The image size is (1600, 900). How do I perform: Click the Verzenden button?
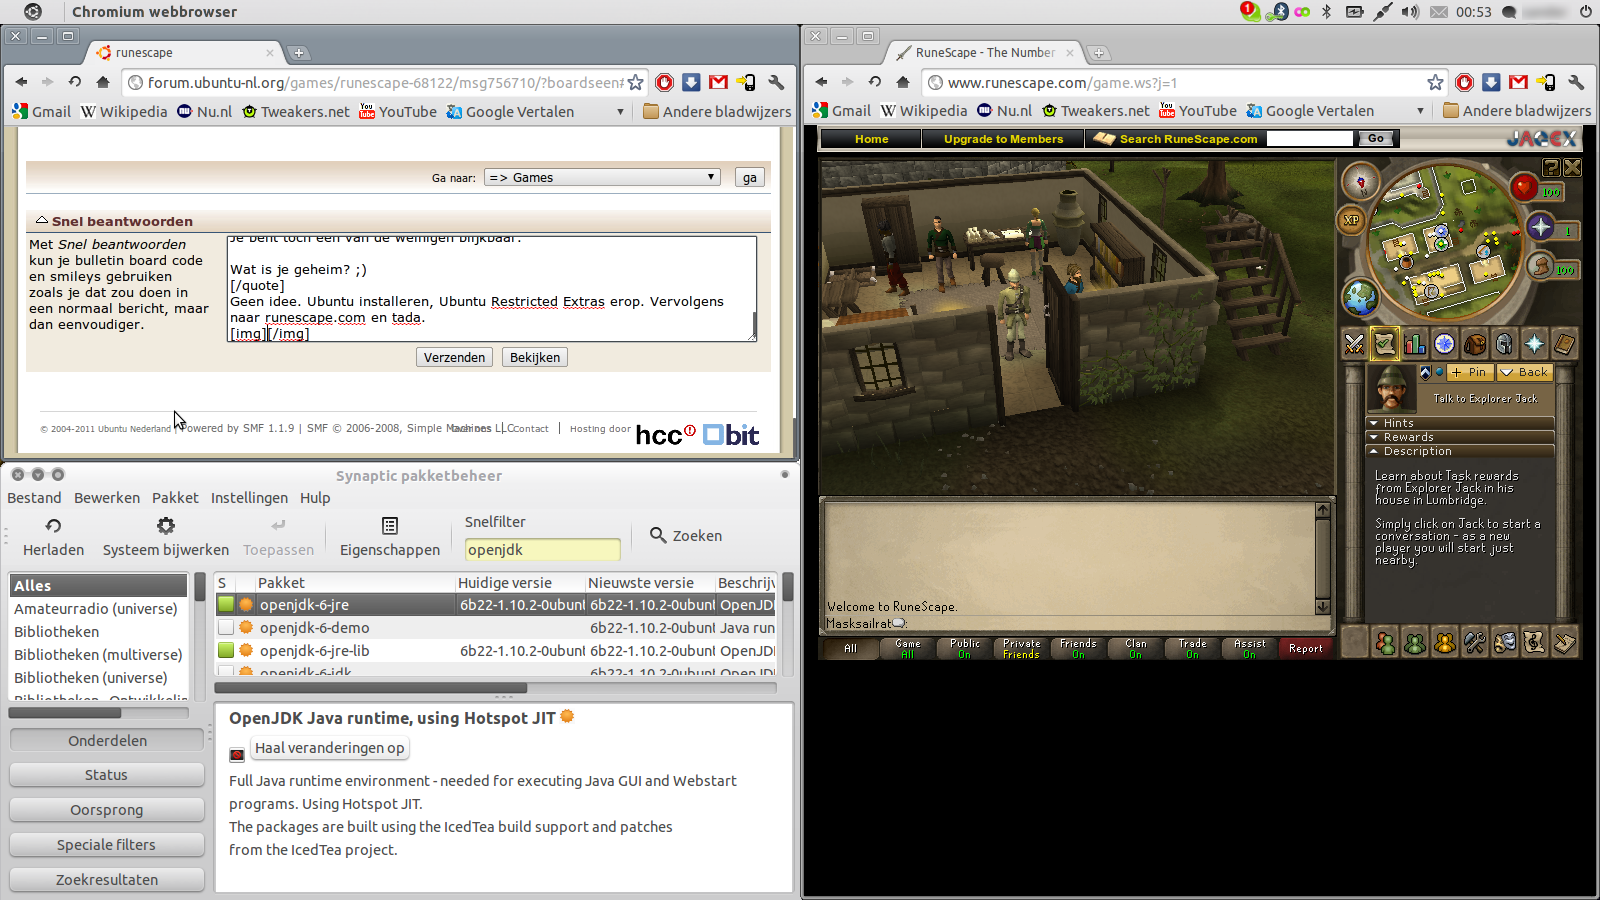[454, 357]
